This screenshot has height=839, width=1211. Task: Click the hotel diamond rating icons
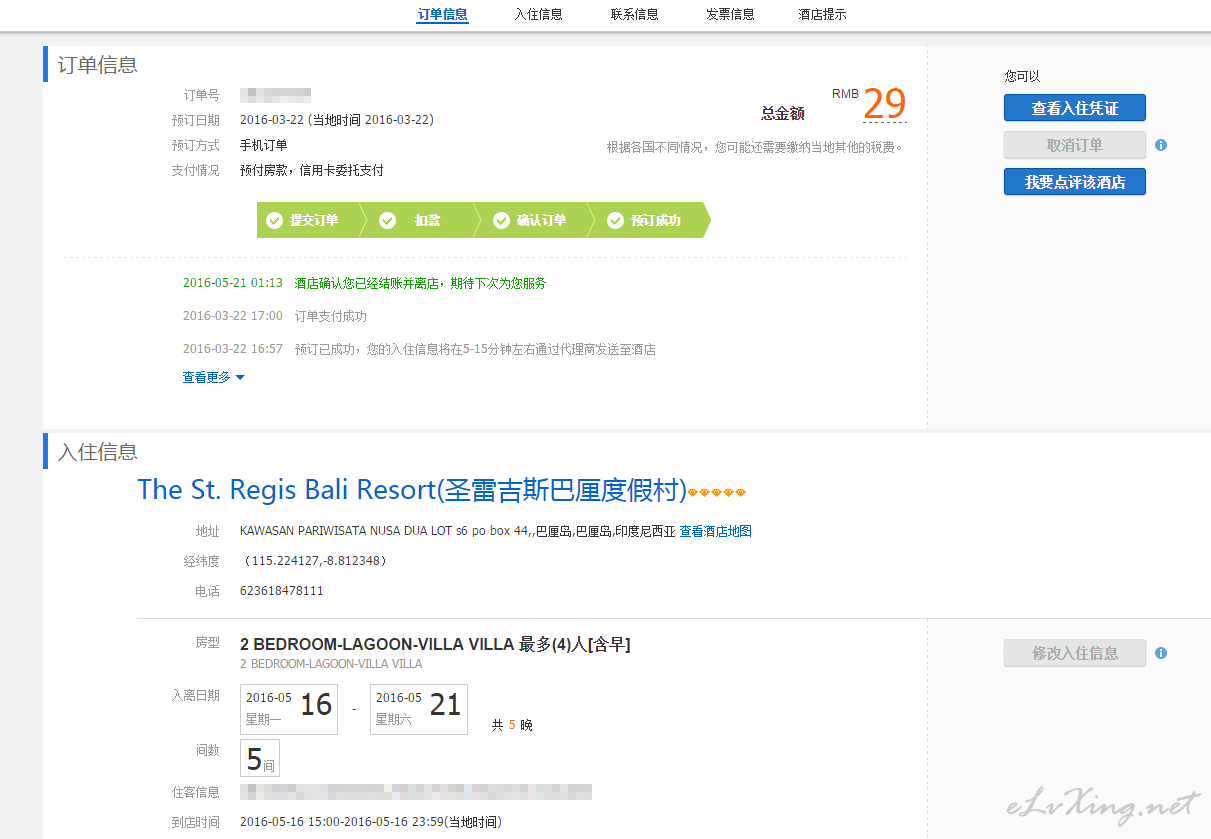point(717,492)
